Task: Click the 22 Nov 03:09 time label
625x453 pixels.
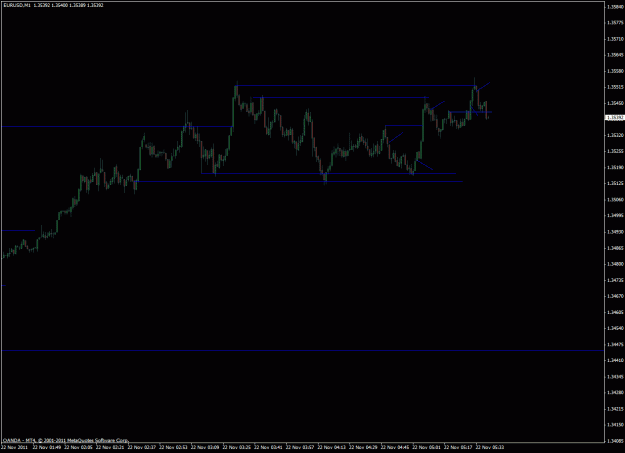Action: coord(205,447)
